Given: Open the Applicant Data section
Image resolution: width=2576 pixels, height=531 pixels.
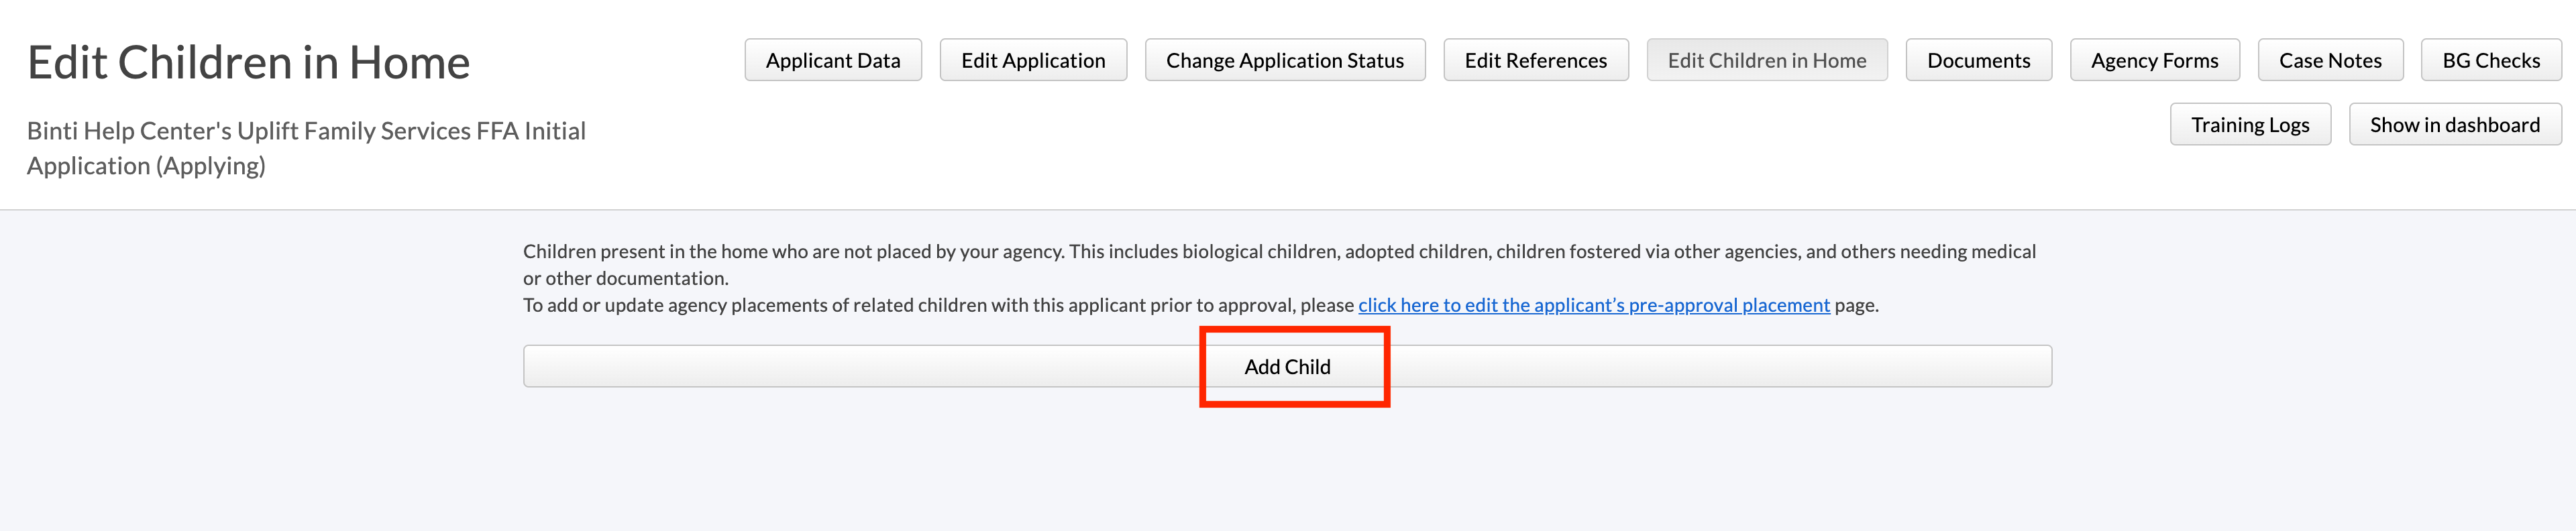Looking at the screenshot, I should (833, 60).
